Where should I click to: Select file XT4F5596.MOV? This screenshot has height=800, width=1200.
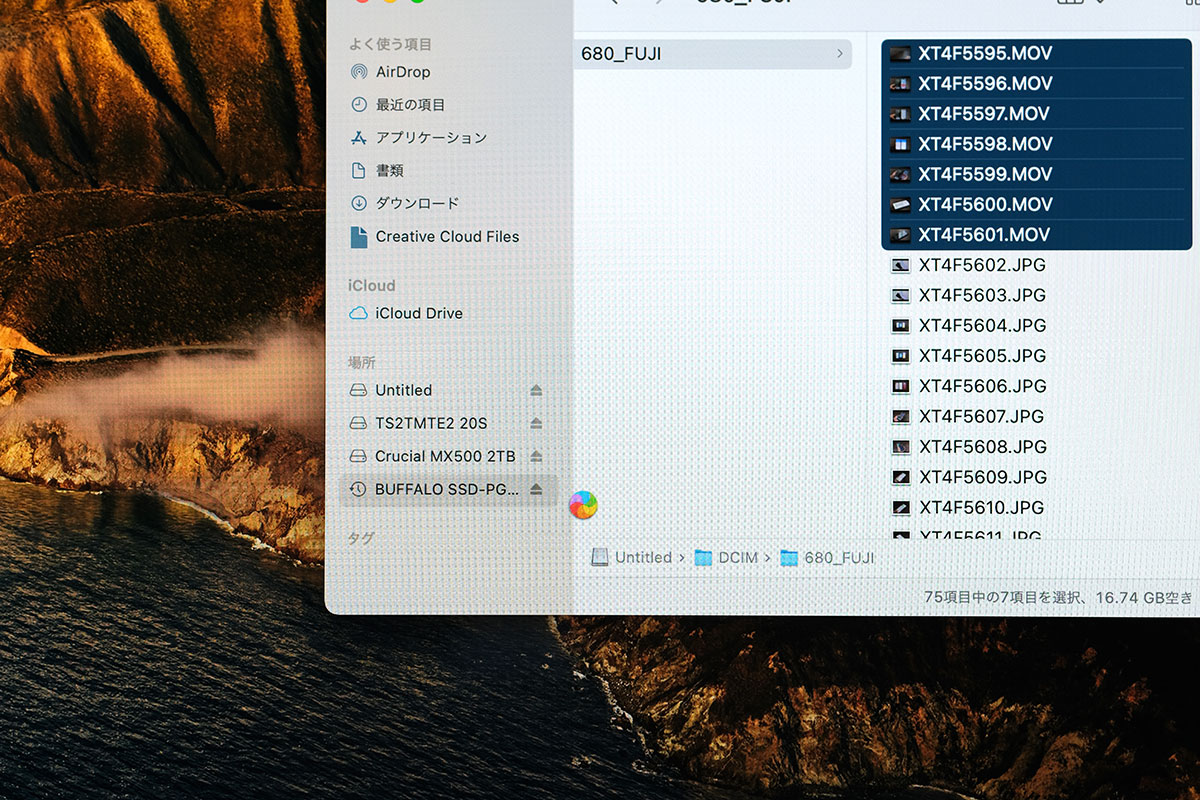[x=1037, y=83]
